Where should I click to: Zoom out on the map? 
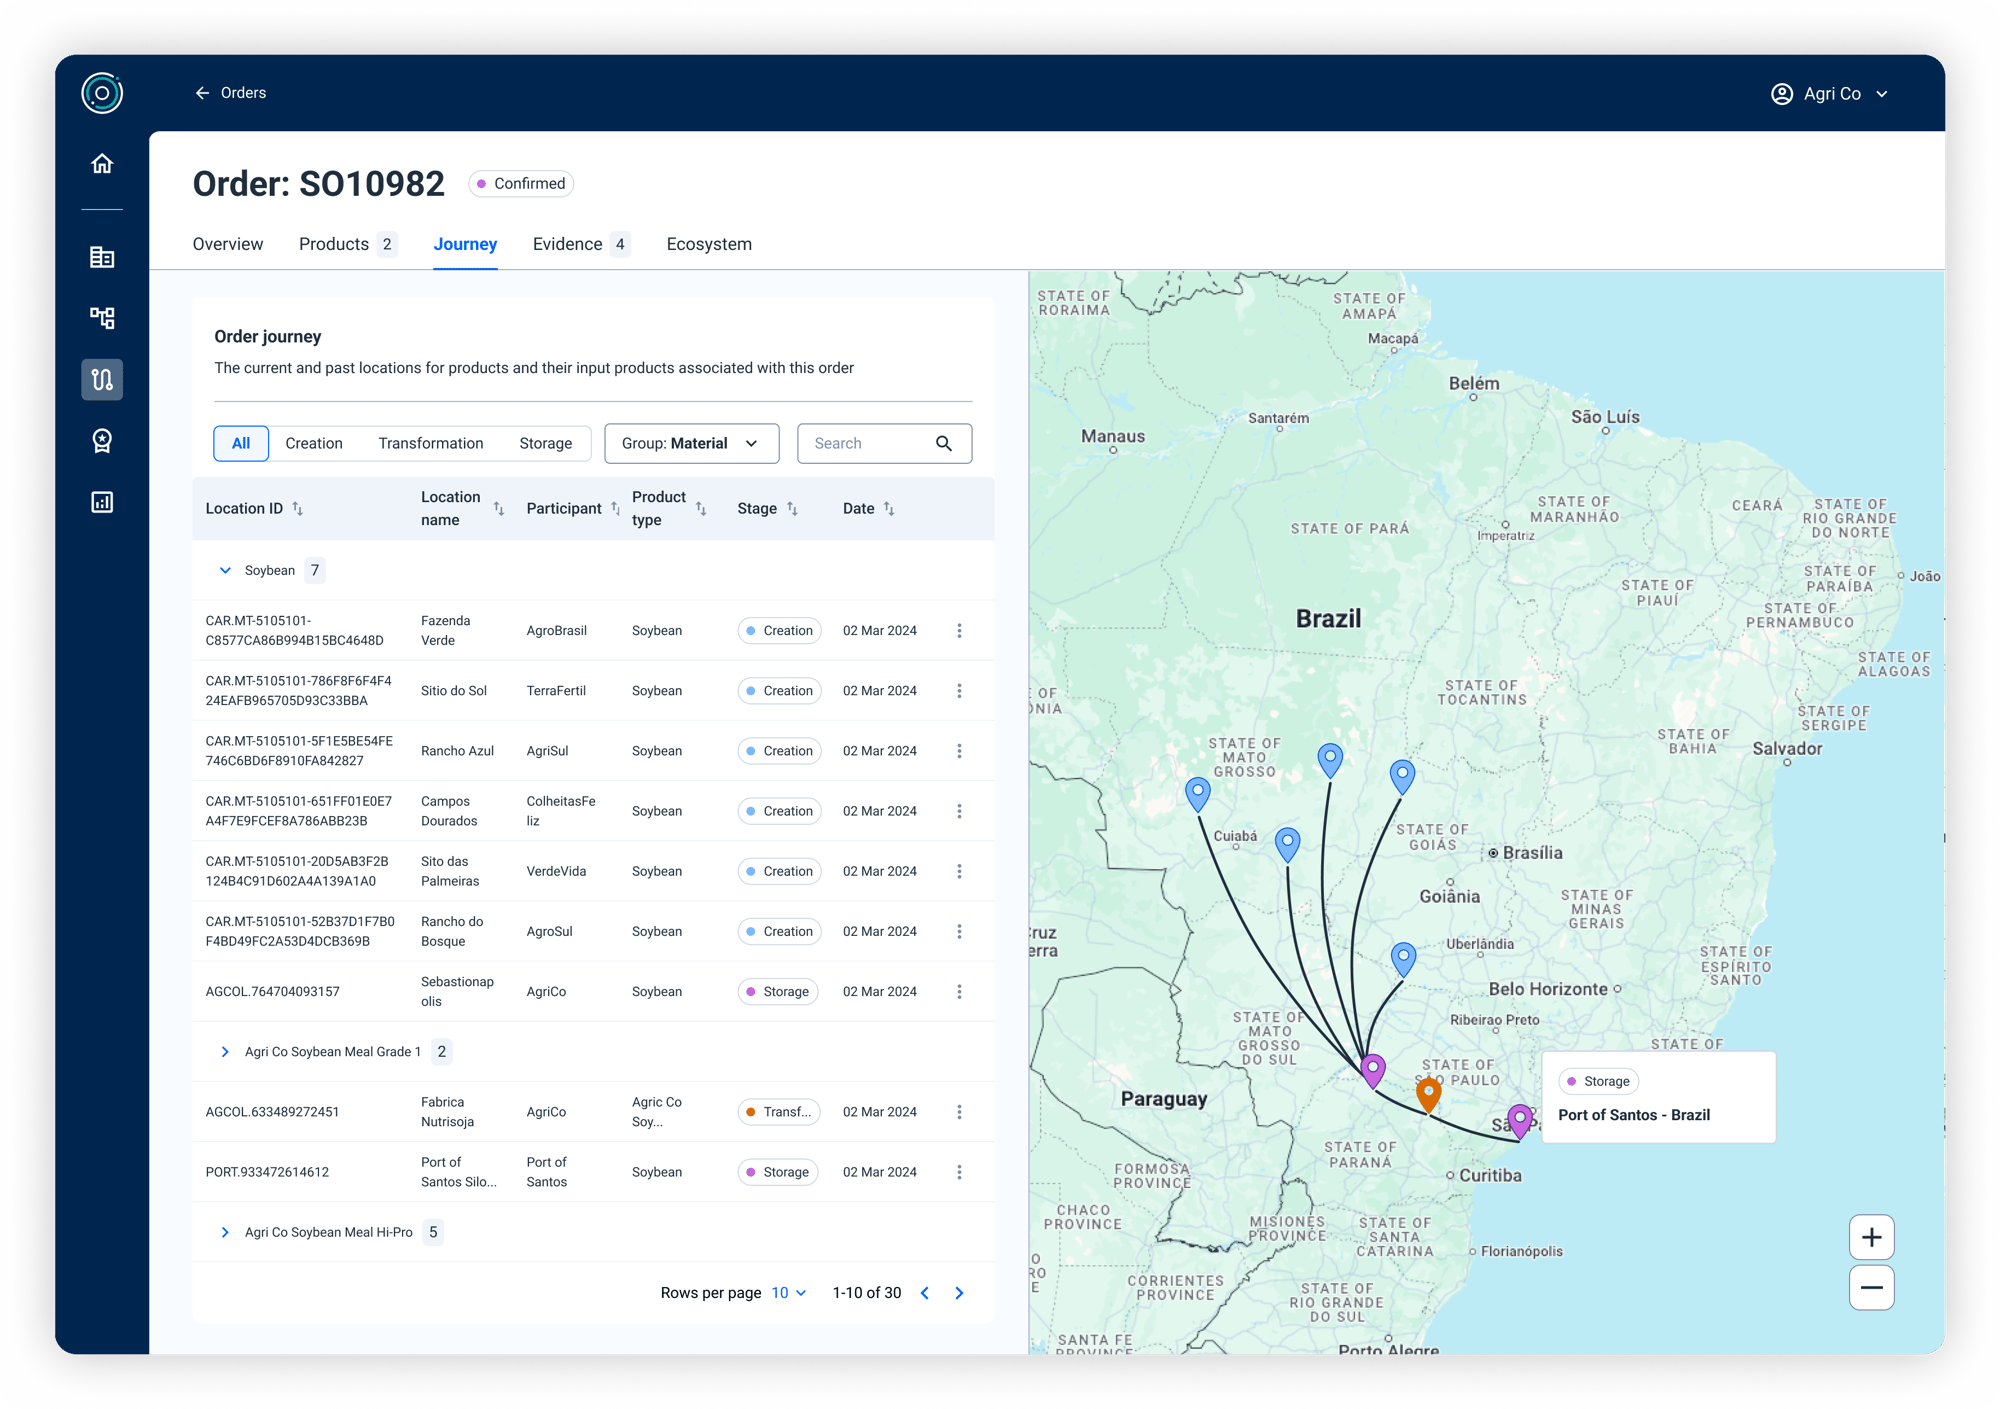[x=1872, y=1288]
